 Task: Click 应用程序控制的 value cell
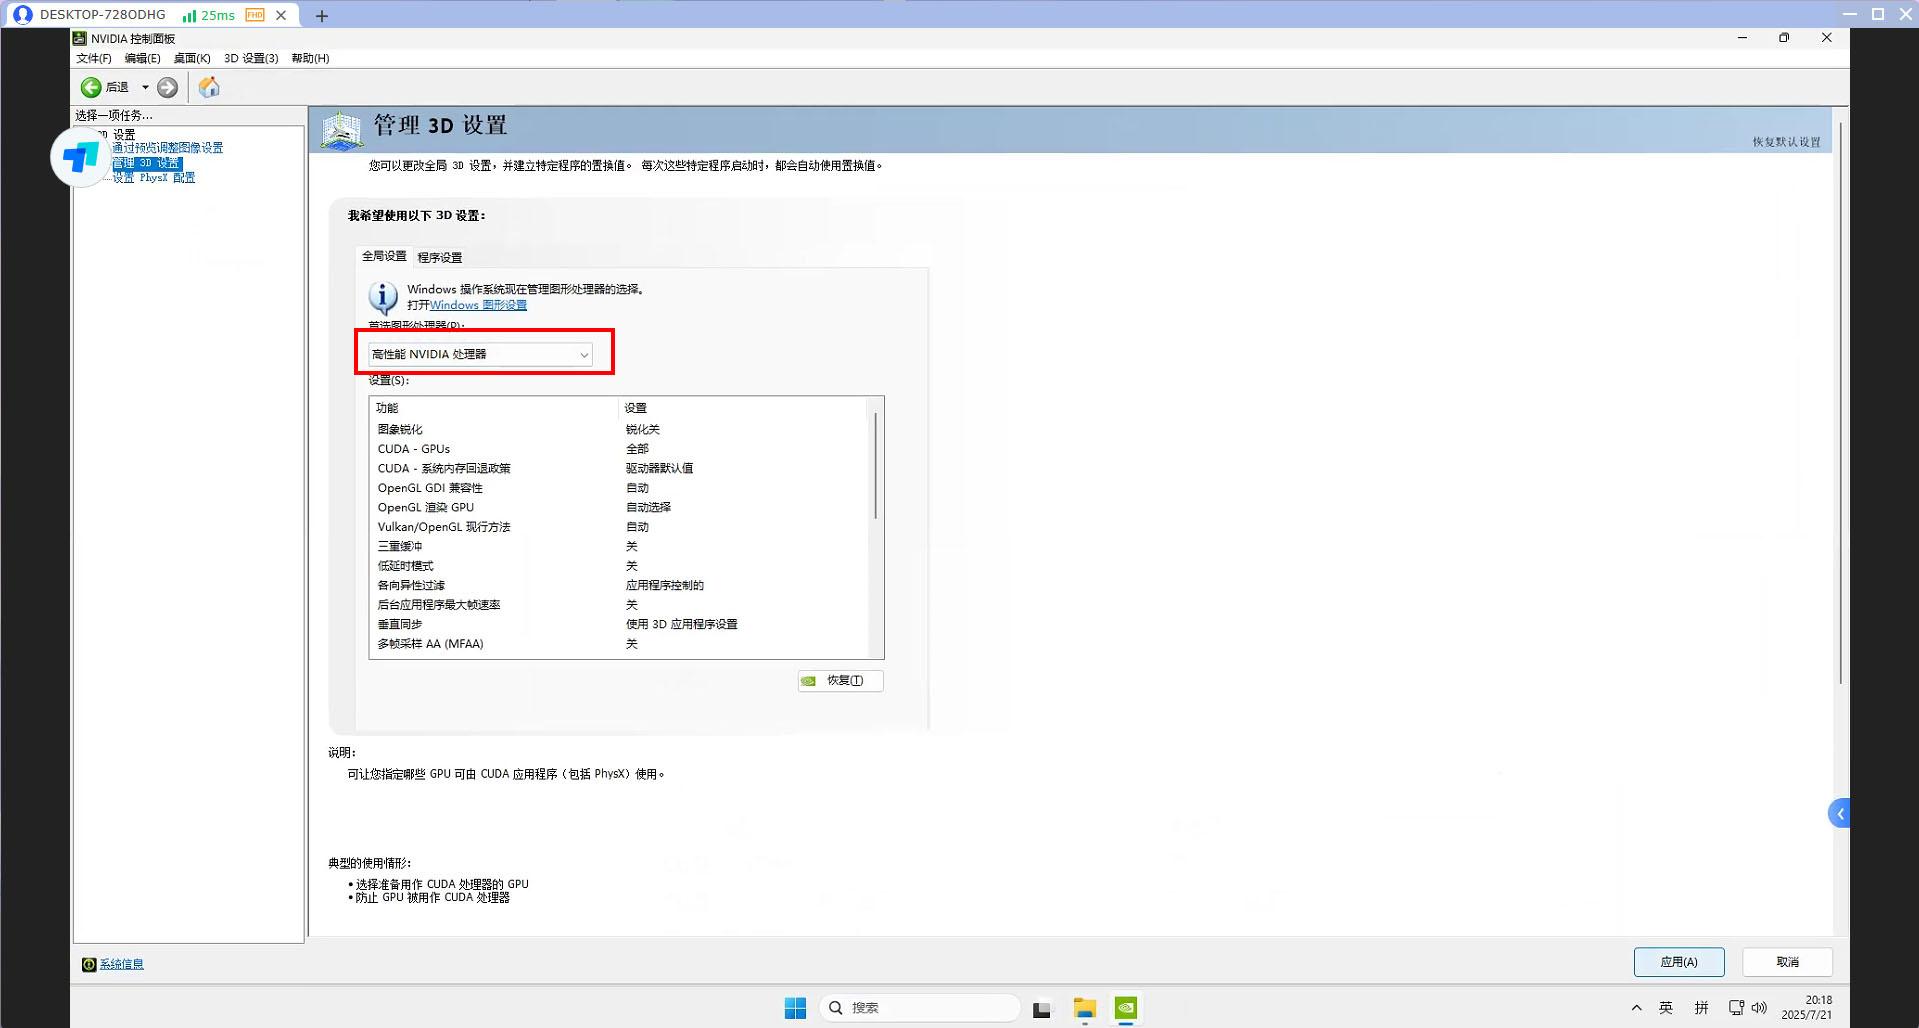(x=665, y=585)
